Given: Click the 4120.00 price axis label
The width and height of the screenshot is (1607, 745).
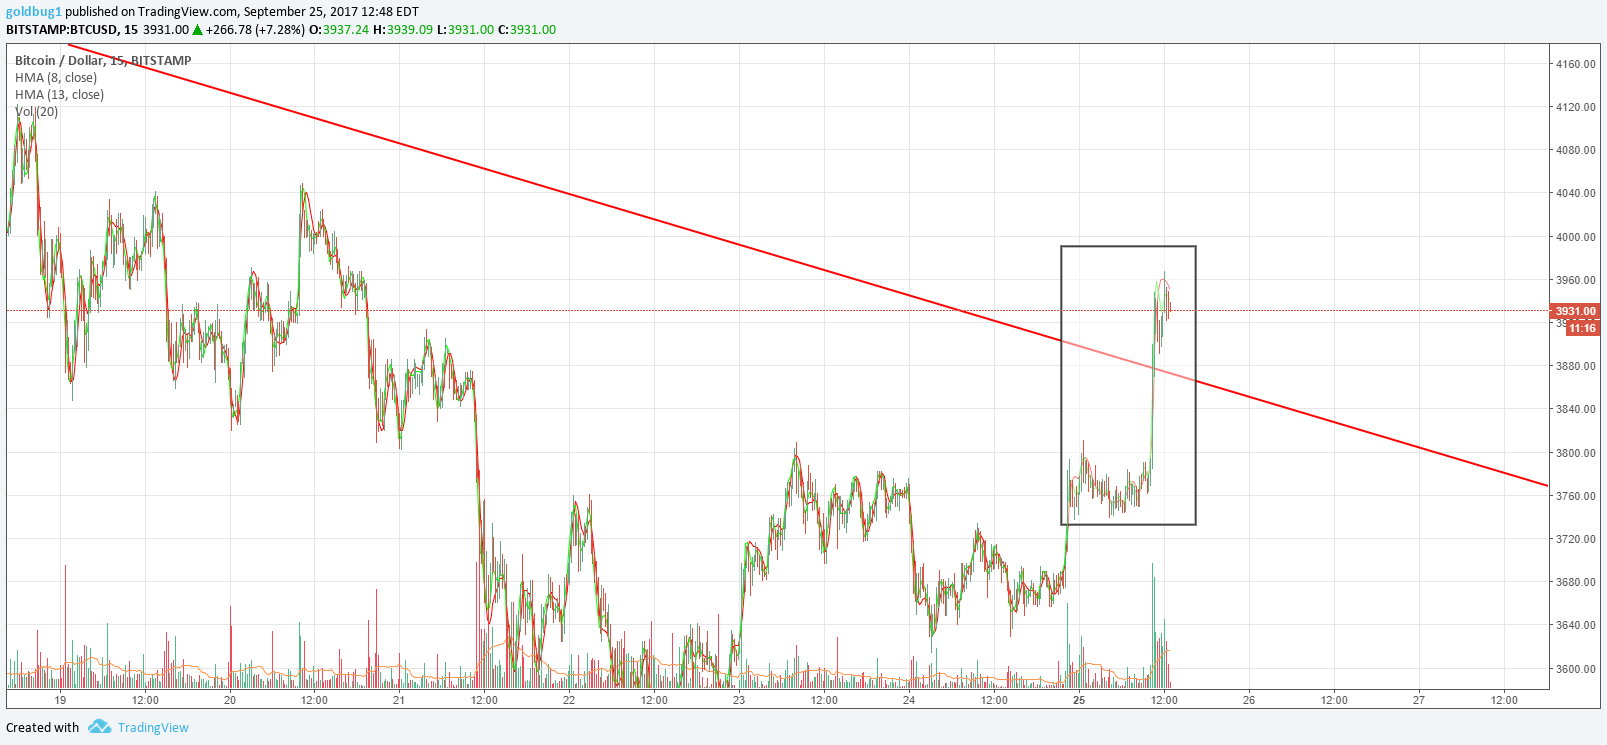Looking at the screenshot, I should pos(1576,107).
